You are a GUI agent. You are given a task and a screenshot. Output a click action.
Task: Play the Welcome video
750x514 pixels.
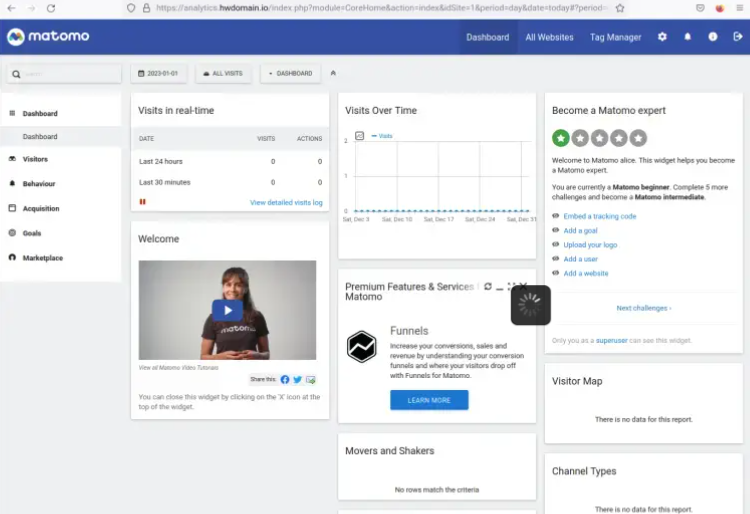click(228, 310)
